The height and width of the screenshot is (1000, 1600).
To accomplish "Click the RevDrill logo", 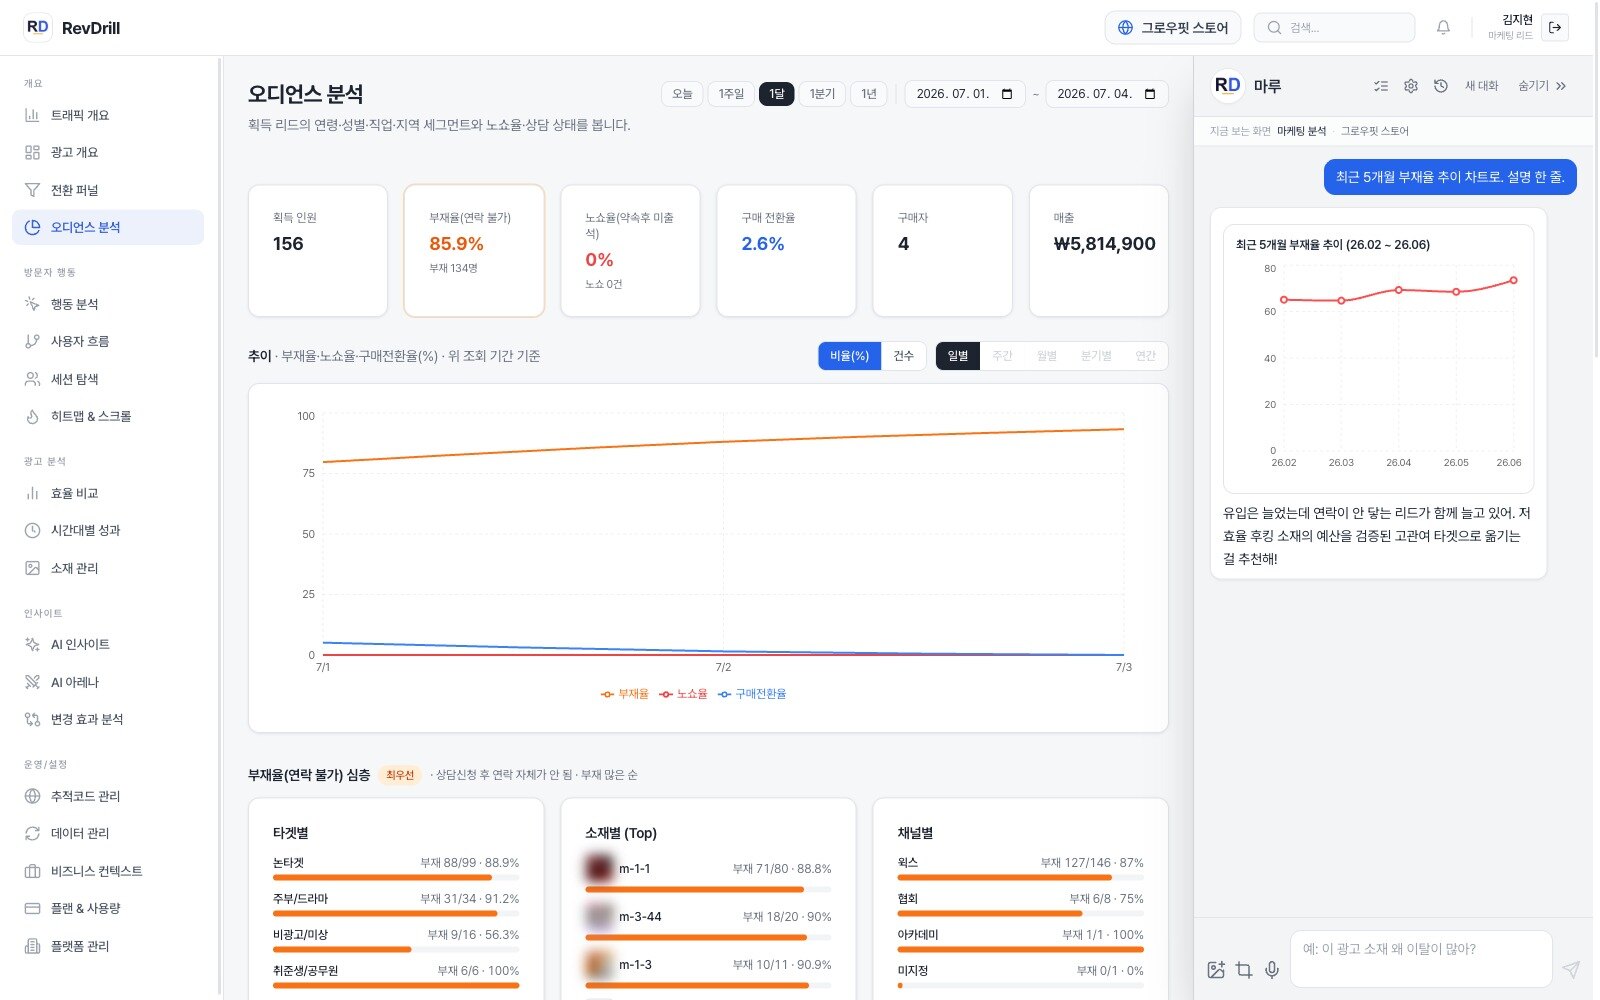I will 72,28.
